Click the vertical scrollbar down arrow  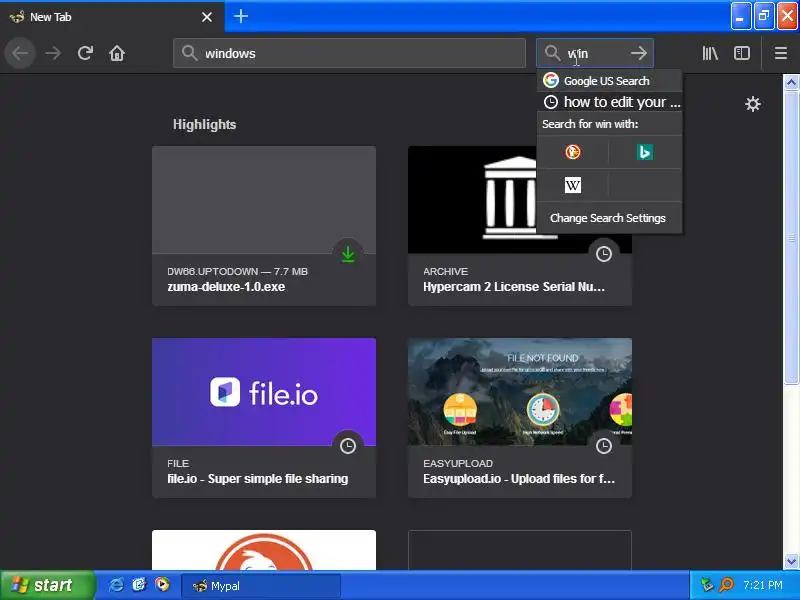tap(791, 561)
